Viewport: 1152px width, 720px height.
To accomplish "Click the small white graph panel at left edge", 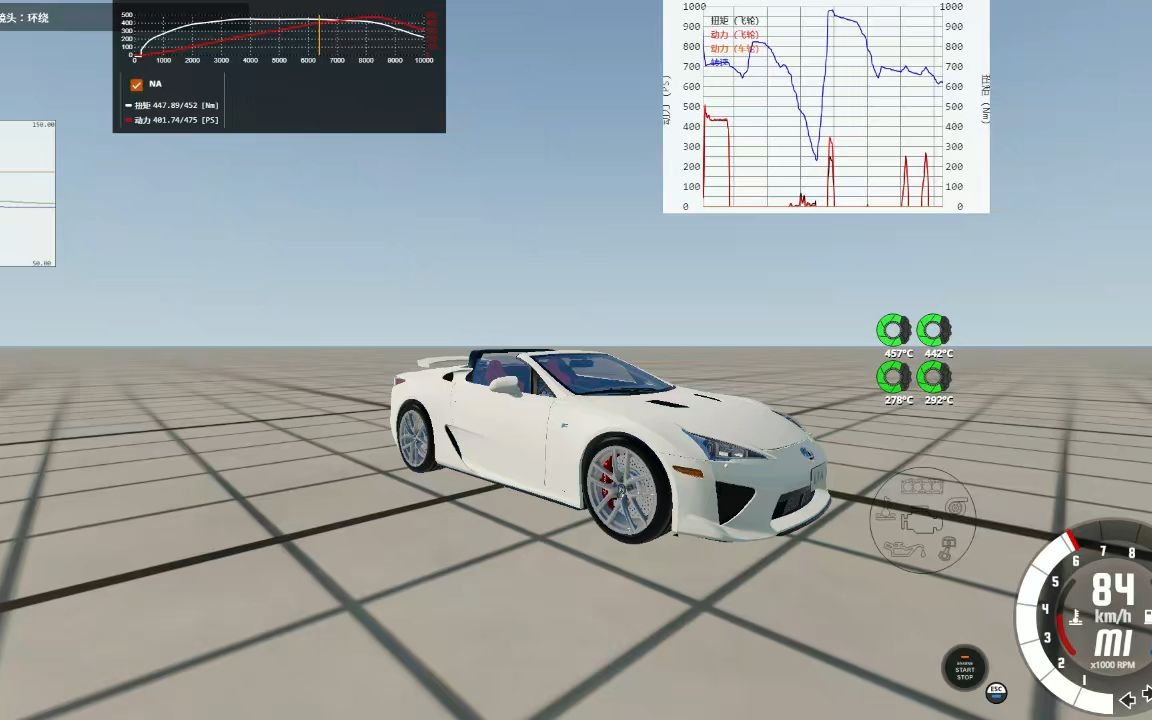I will click(27, 193).
